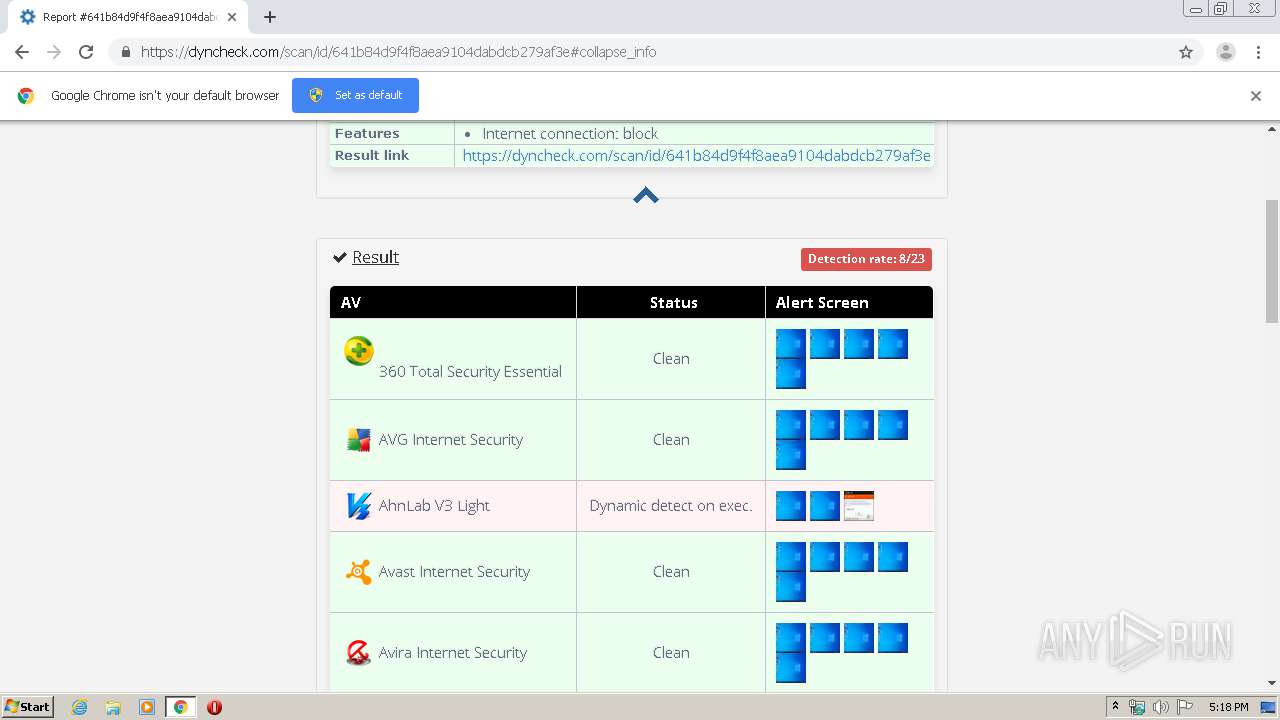Open a new browser tab
The height and width of the screenshot is (720, 1280).
coord(270,17)
